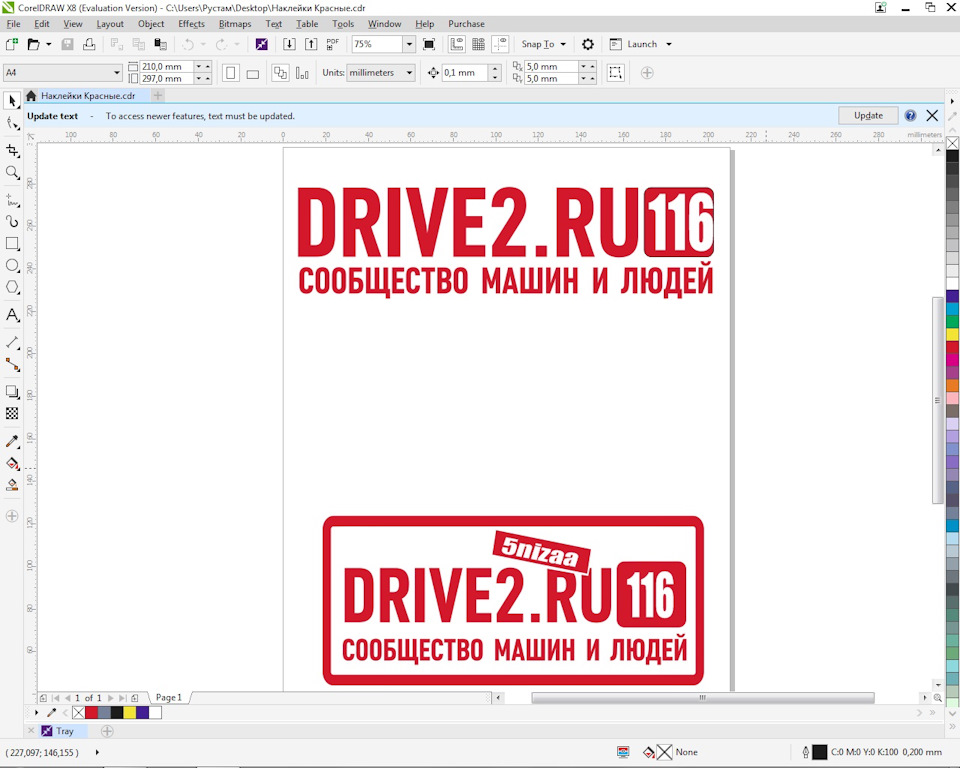Viewport: 960px width, 768px height.
Task: Pick the Ellipse tool
Action: pos(12,266)
